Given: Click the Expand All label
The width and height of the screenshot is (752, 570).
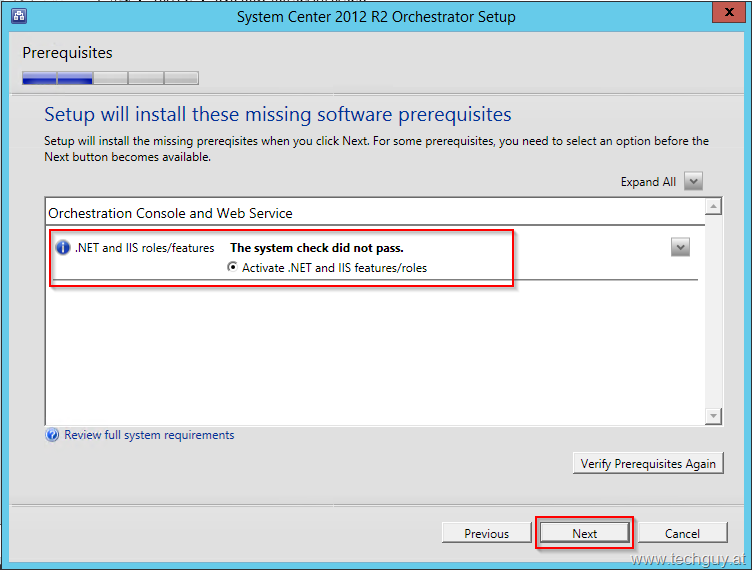Looking at the screenshot, I should pyautogui.click(x=648, y=182).
